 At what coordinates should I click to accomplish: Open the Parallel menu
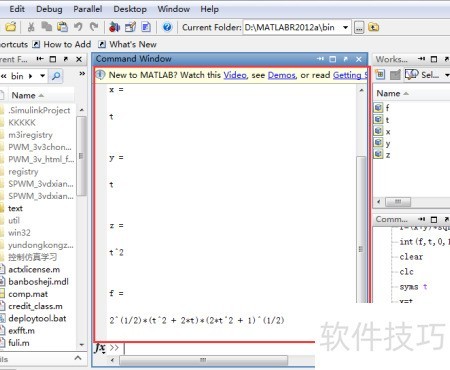[x=88, y=9]
